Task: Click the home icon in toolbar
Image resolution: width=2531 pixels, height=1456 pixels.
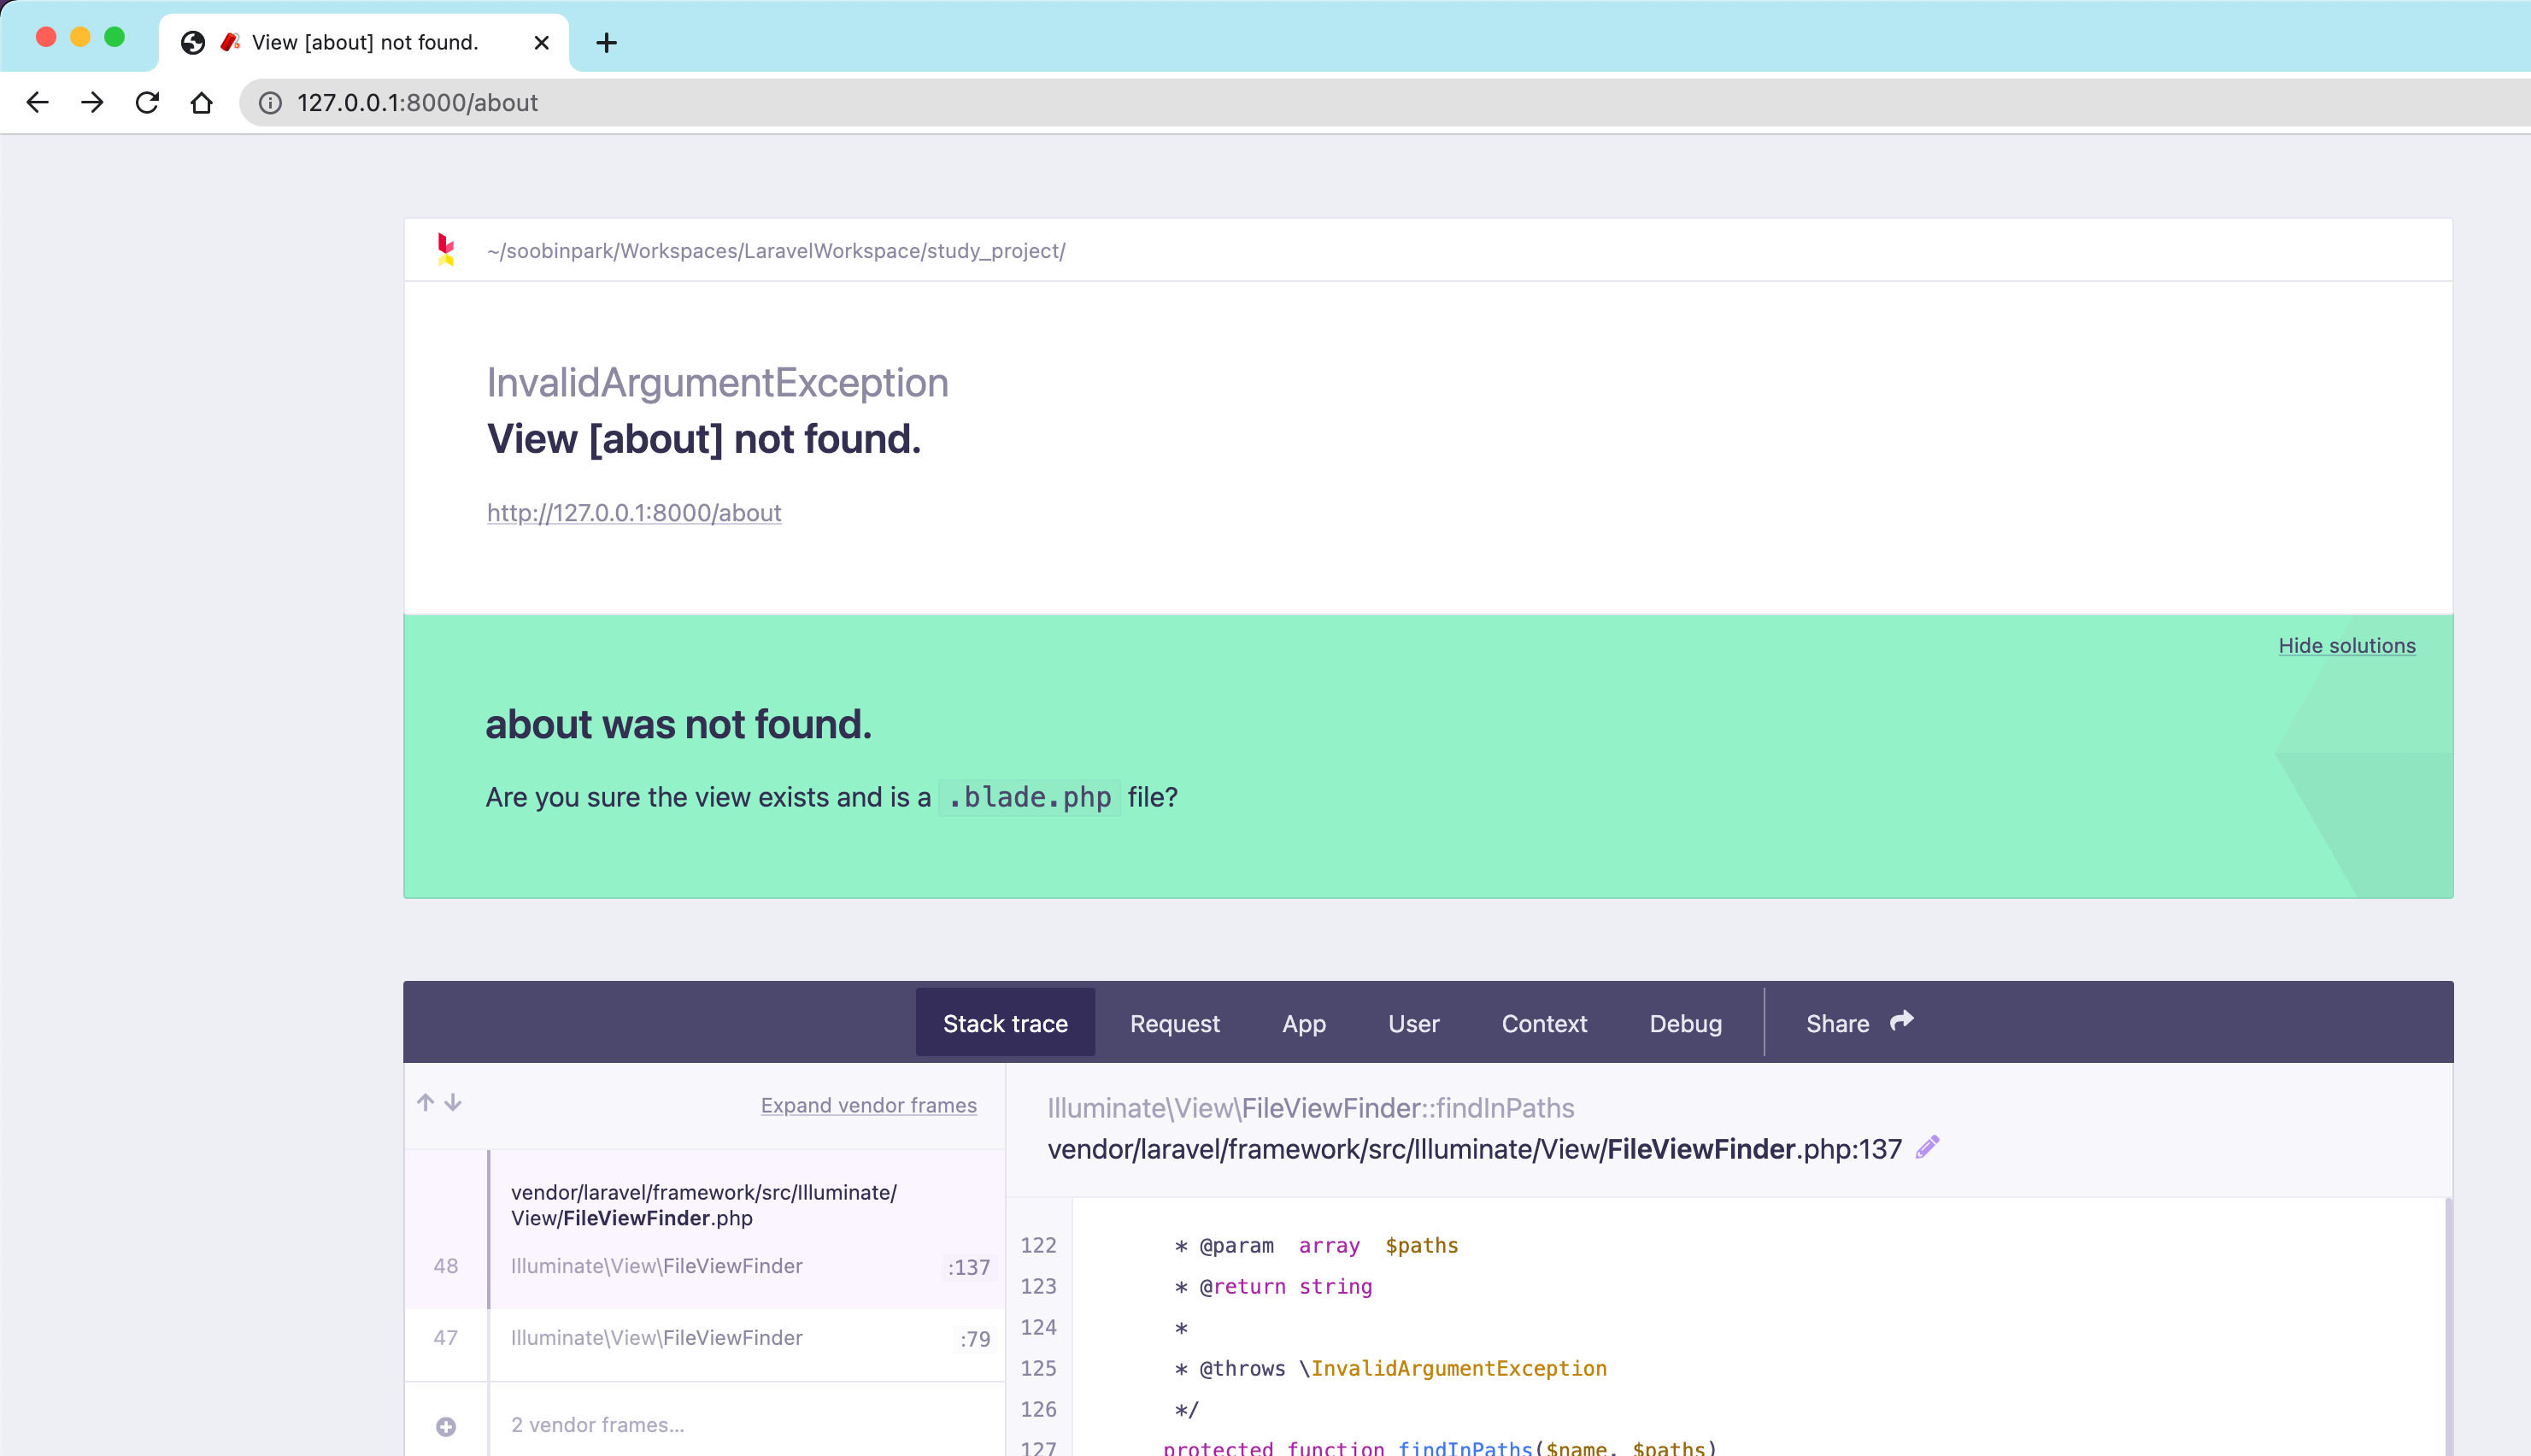Action: (202, 103)
